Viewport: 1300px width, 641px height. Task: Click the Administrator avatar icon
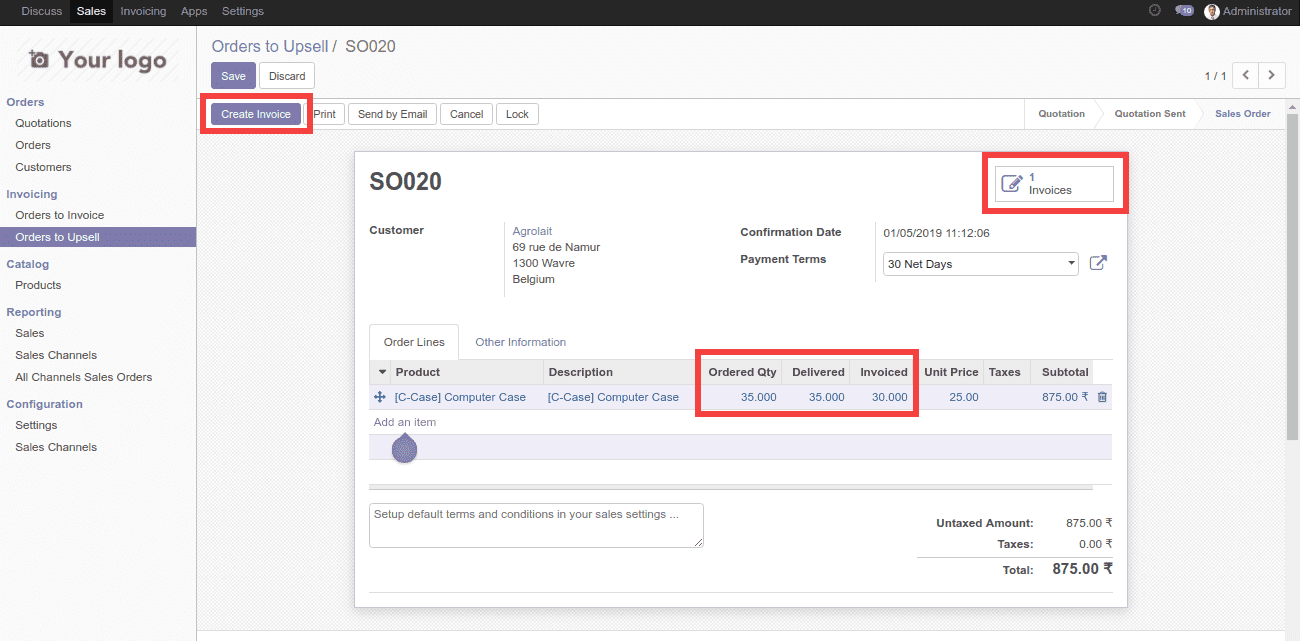click(1212, 11)
